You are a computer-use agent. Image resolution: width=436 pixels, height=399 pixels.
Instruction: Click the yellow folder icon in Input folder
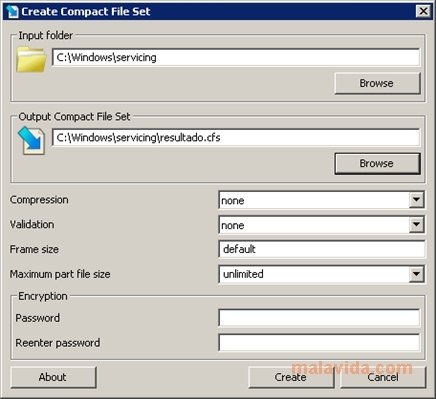31,59
